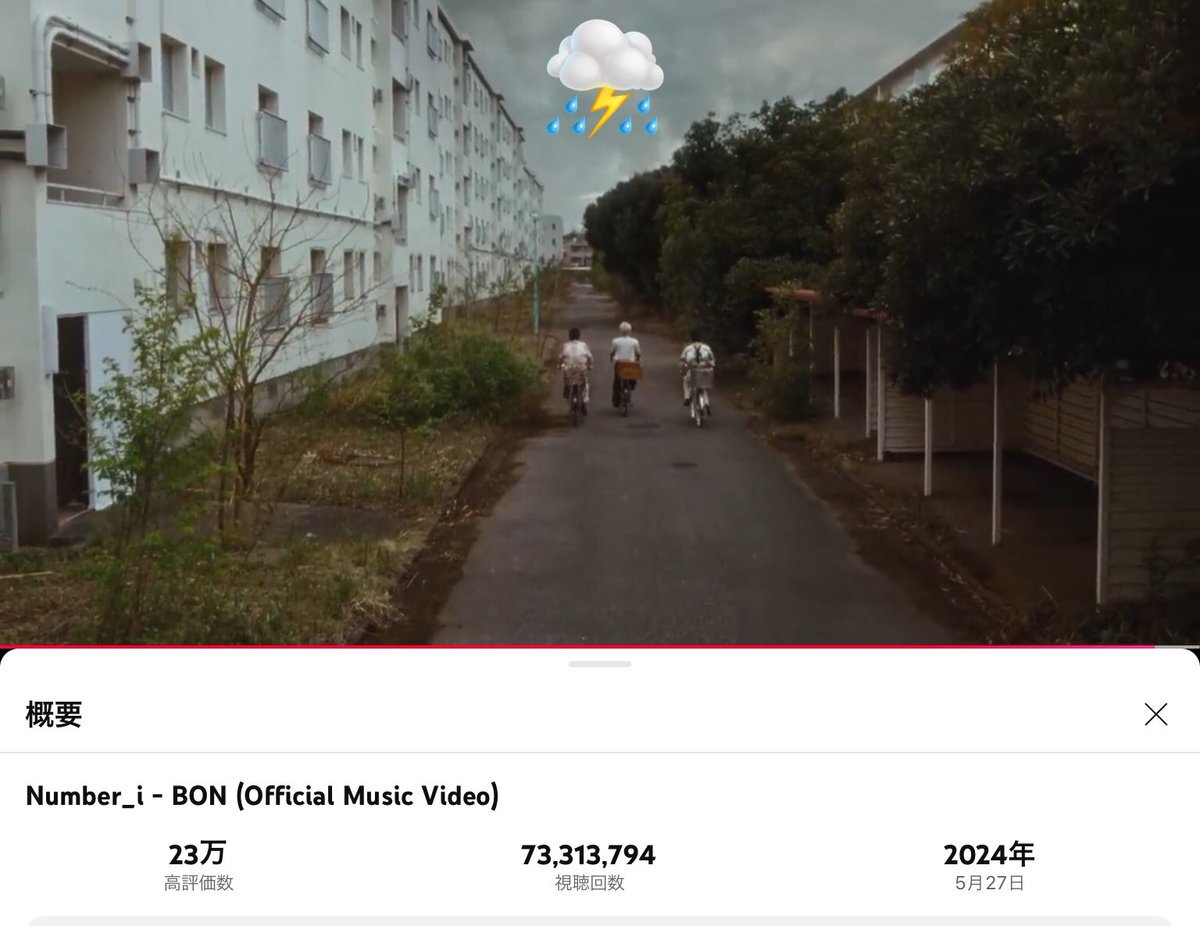Click the 高評価数 label
Screen dimensions: 1200x926
coord(198,883)
